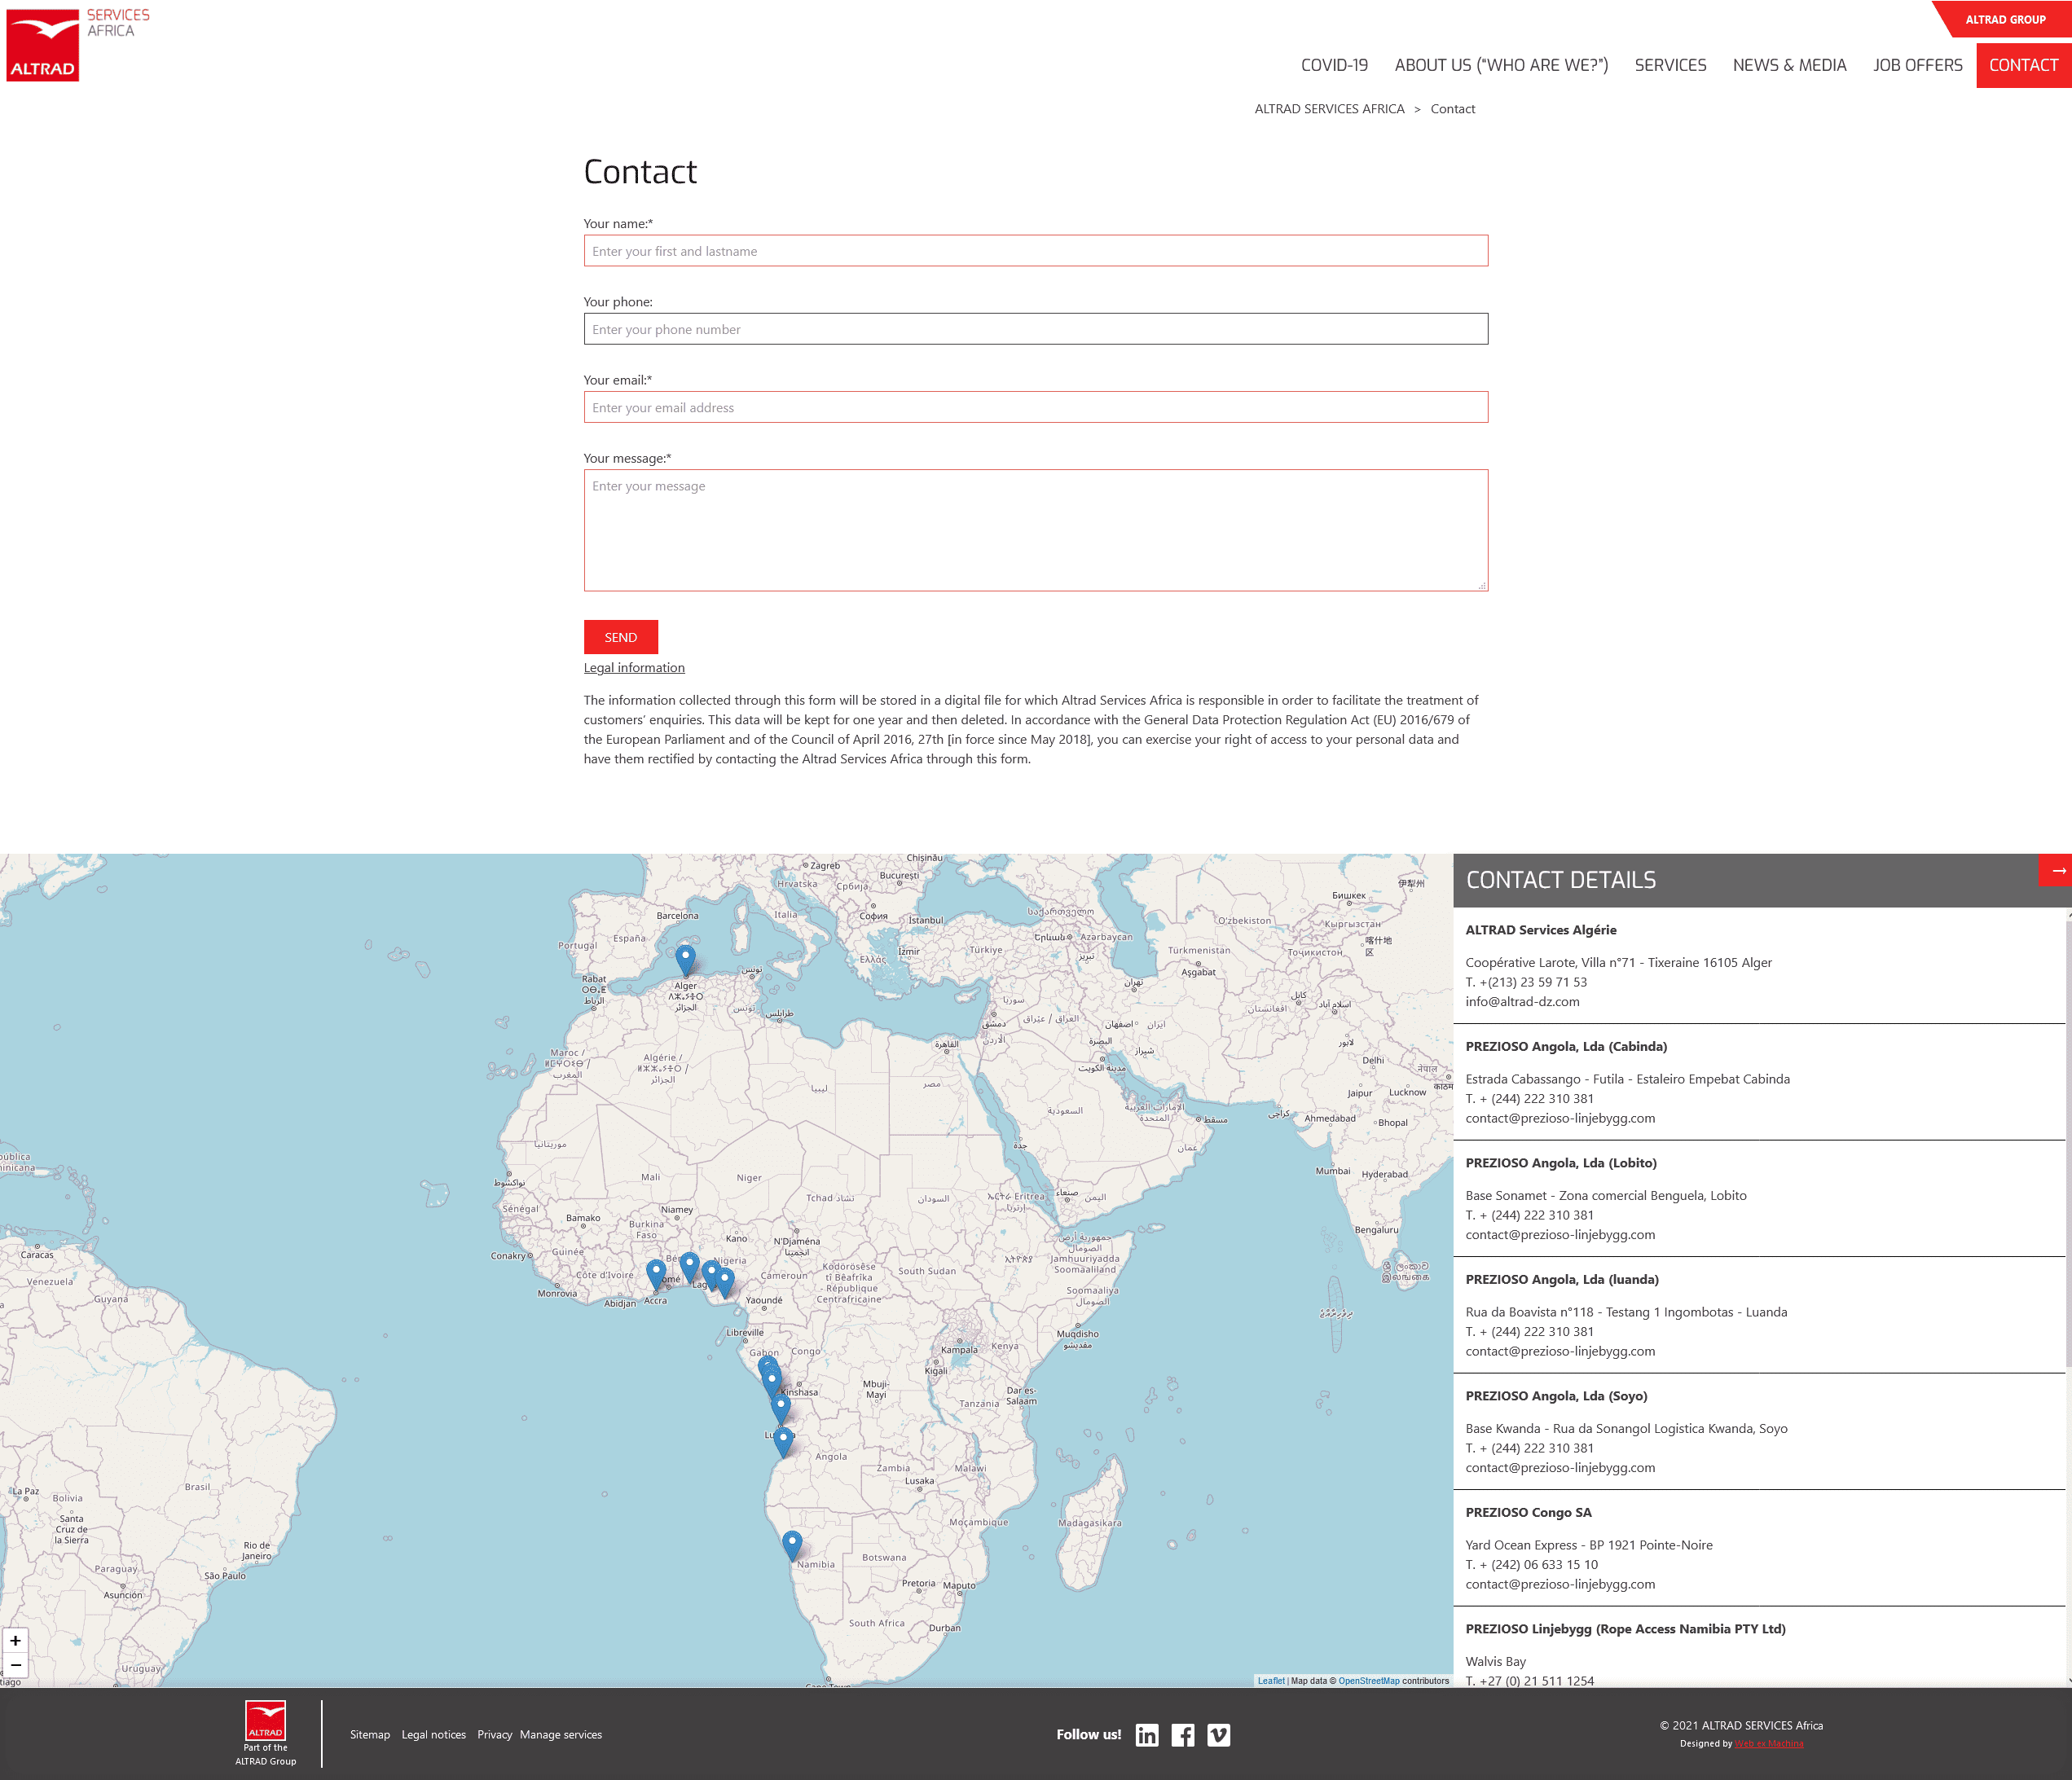This screenshot has width=2072, height=1780.
Task: Click info@altrad-dz.com email address
Action: click(x=1522, y=1002)
